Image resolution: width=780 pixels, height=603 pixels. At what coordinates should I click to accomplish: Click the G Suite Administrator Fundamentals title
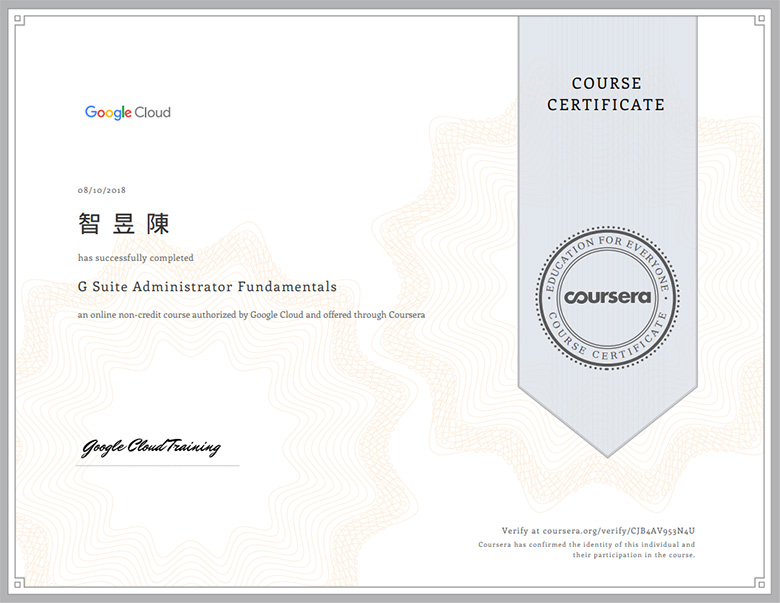click(207, 287)
